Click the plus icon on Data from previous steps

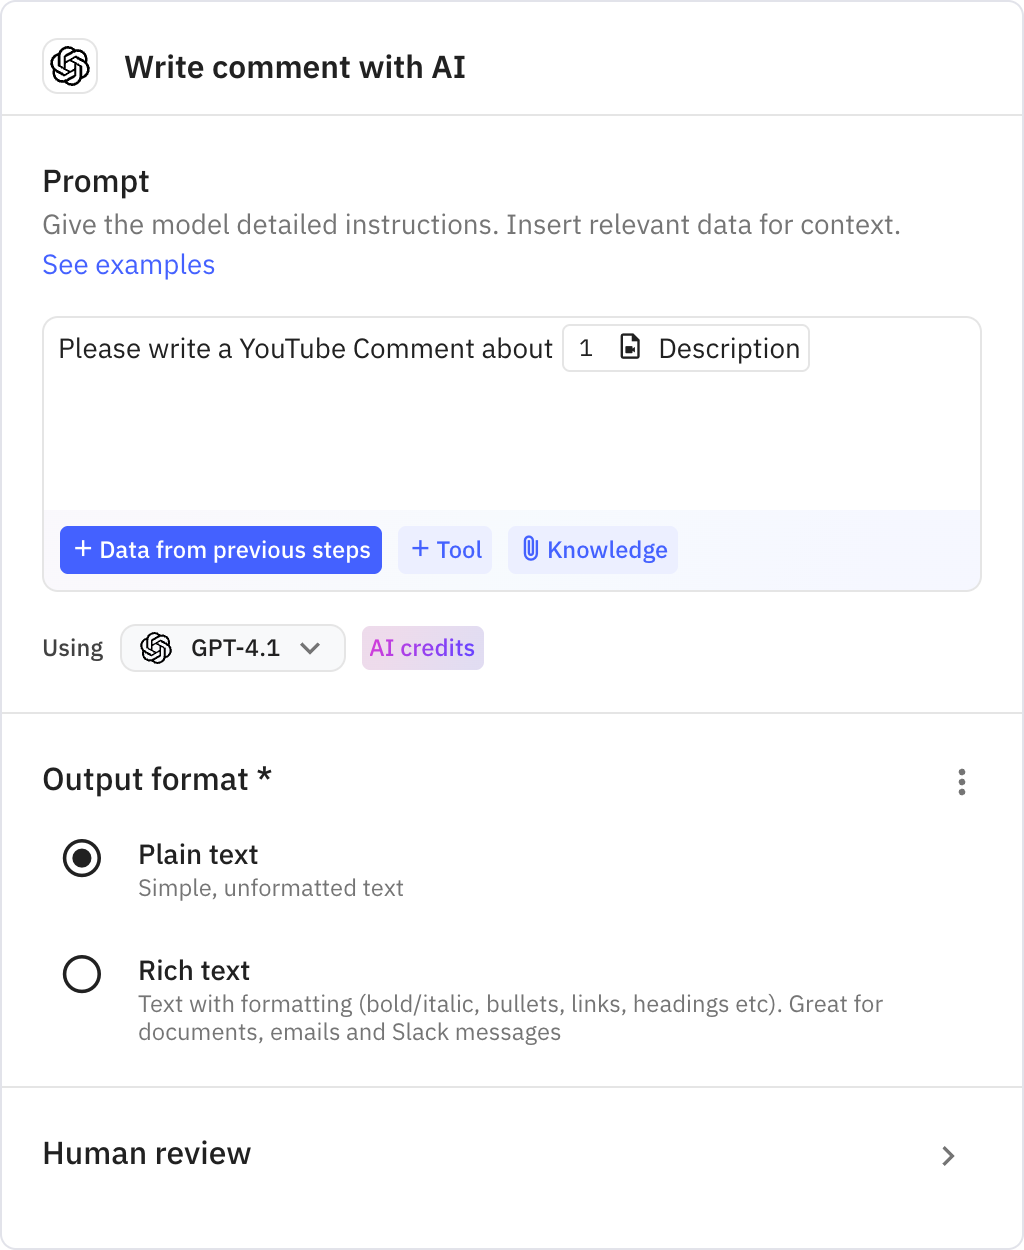tap(82, 549)
